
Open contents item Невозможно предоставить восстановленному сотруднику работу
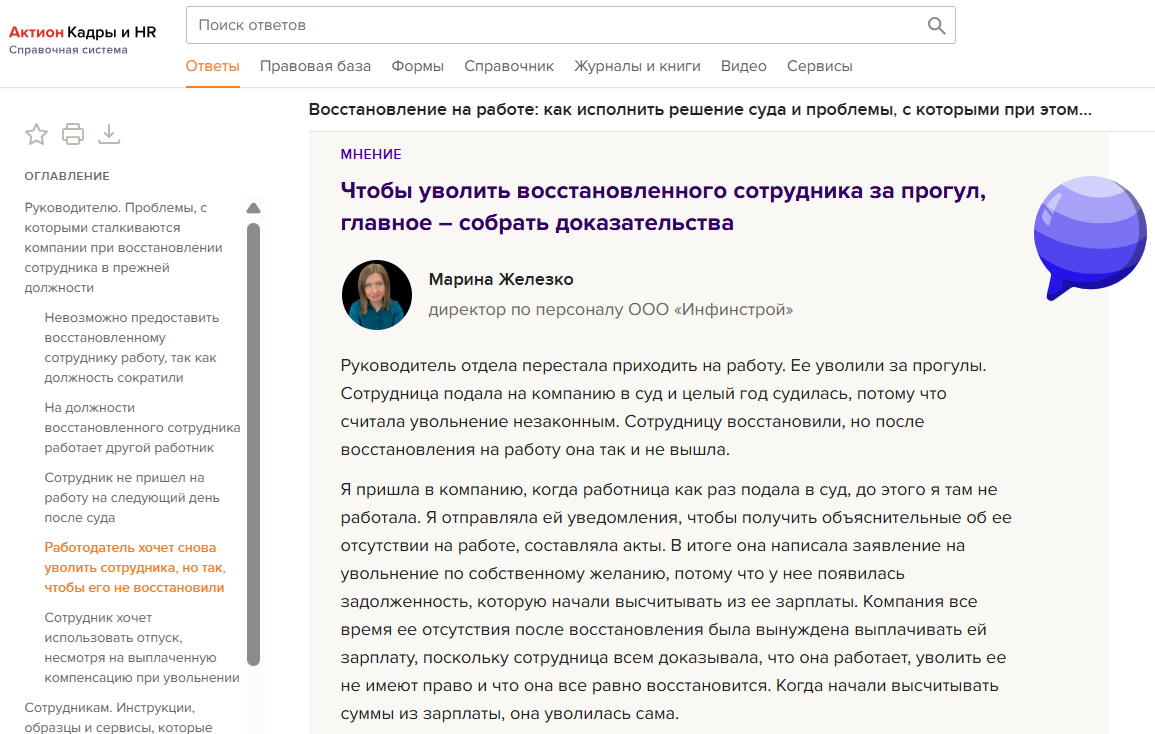click(132, 348)
